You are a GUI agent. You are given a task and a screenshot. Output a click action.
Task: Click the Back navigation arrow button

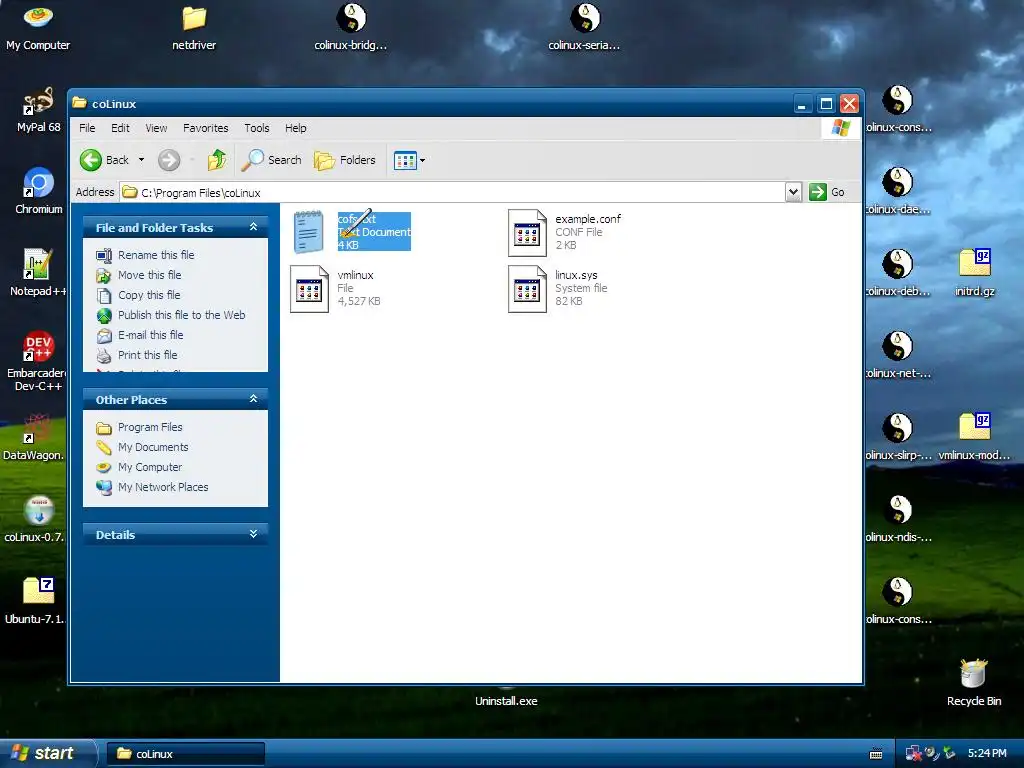(x=104, y=160)
